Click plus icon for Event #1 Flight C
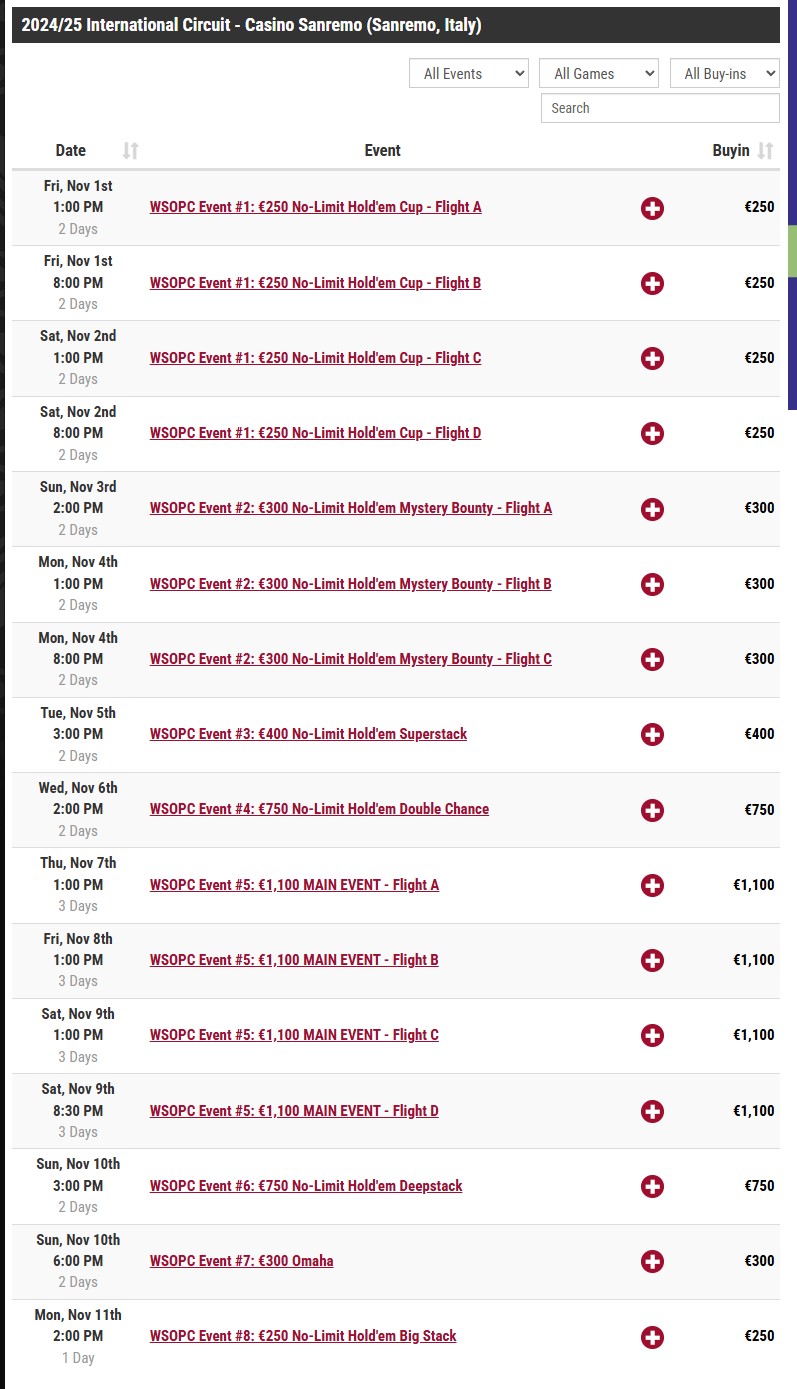The width and height of the screenshot is (797, 1389). [652, 358]
